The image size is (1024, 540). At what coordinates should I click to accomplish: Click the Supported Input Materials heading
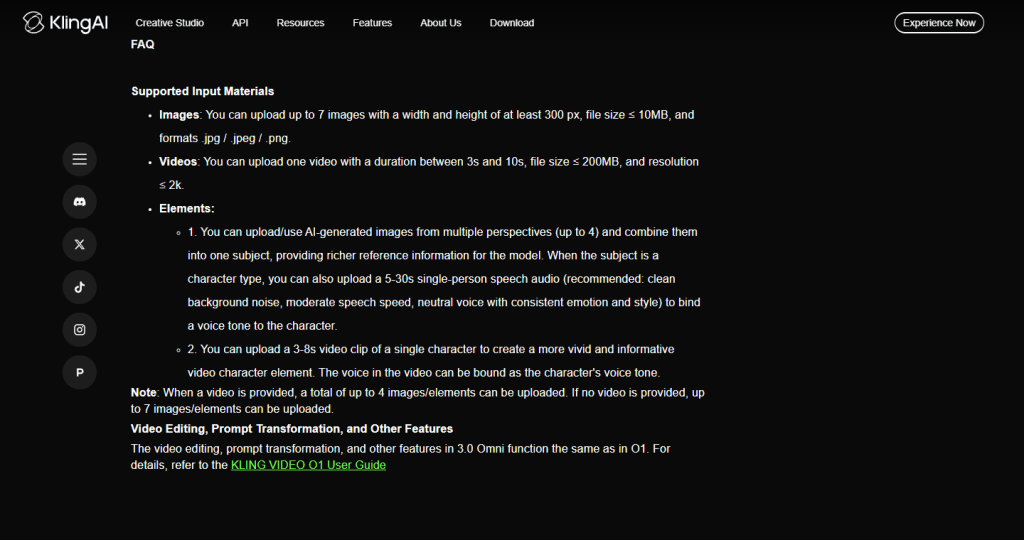[x=202, y=91]
